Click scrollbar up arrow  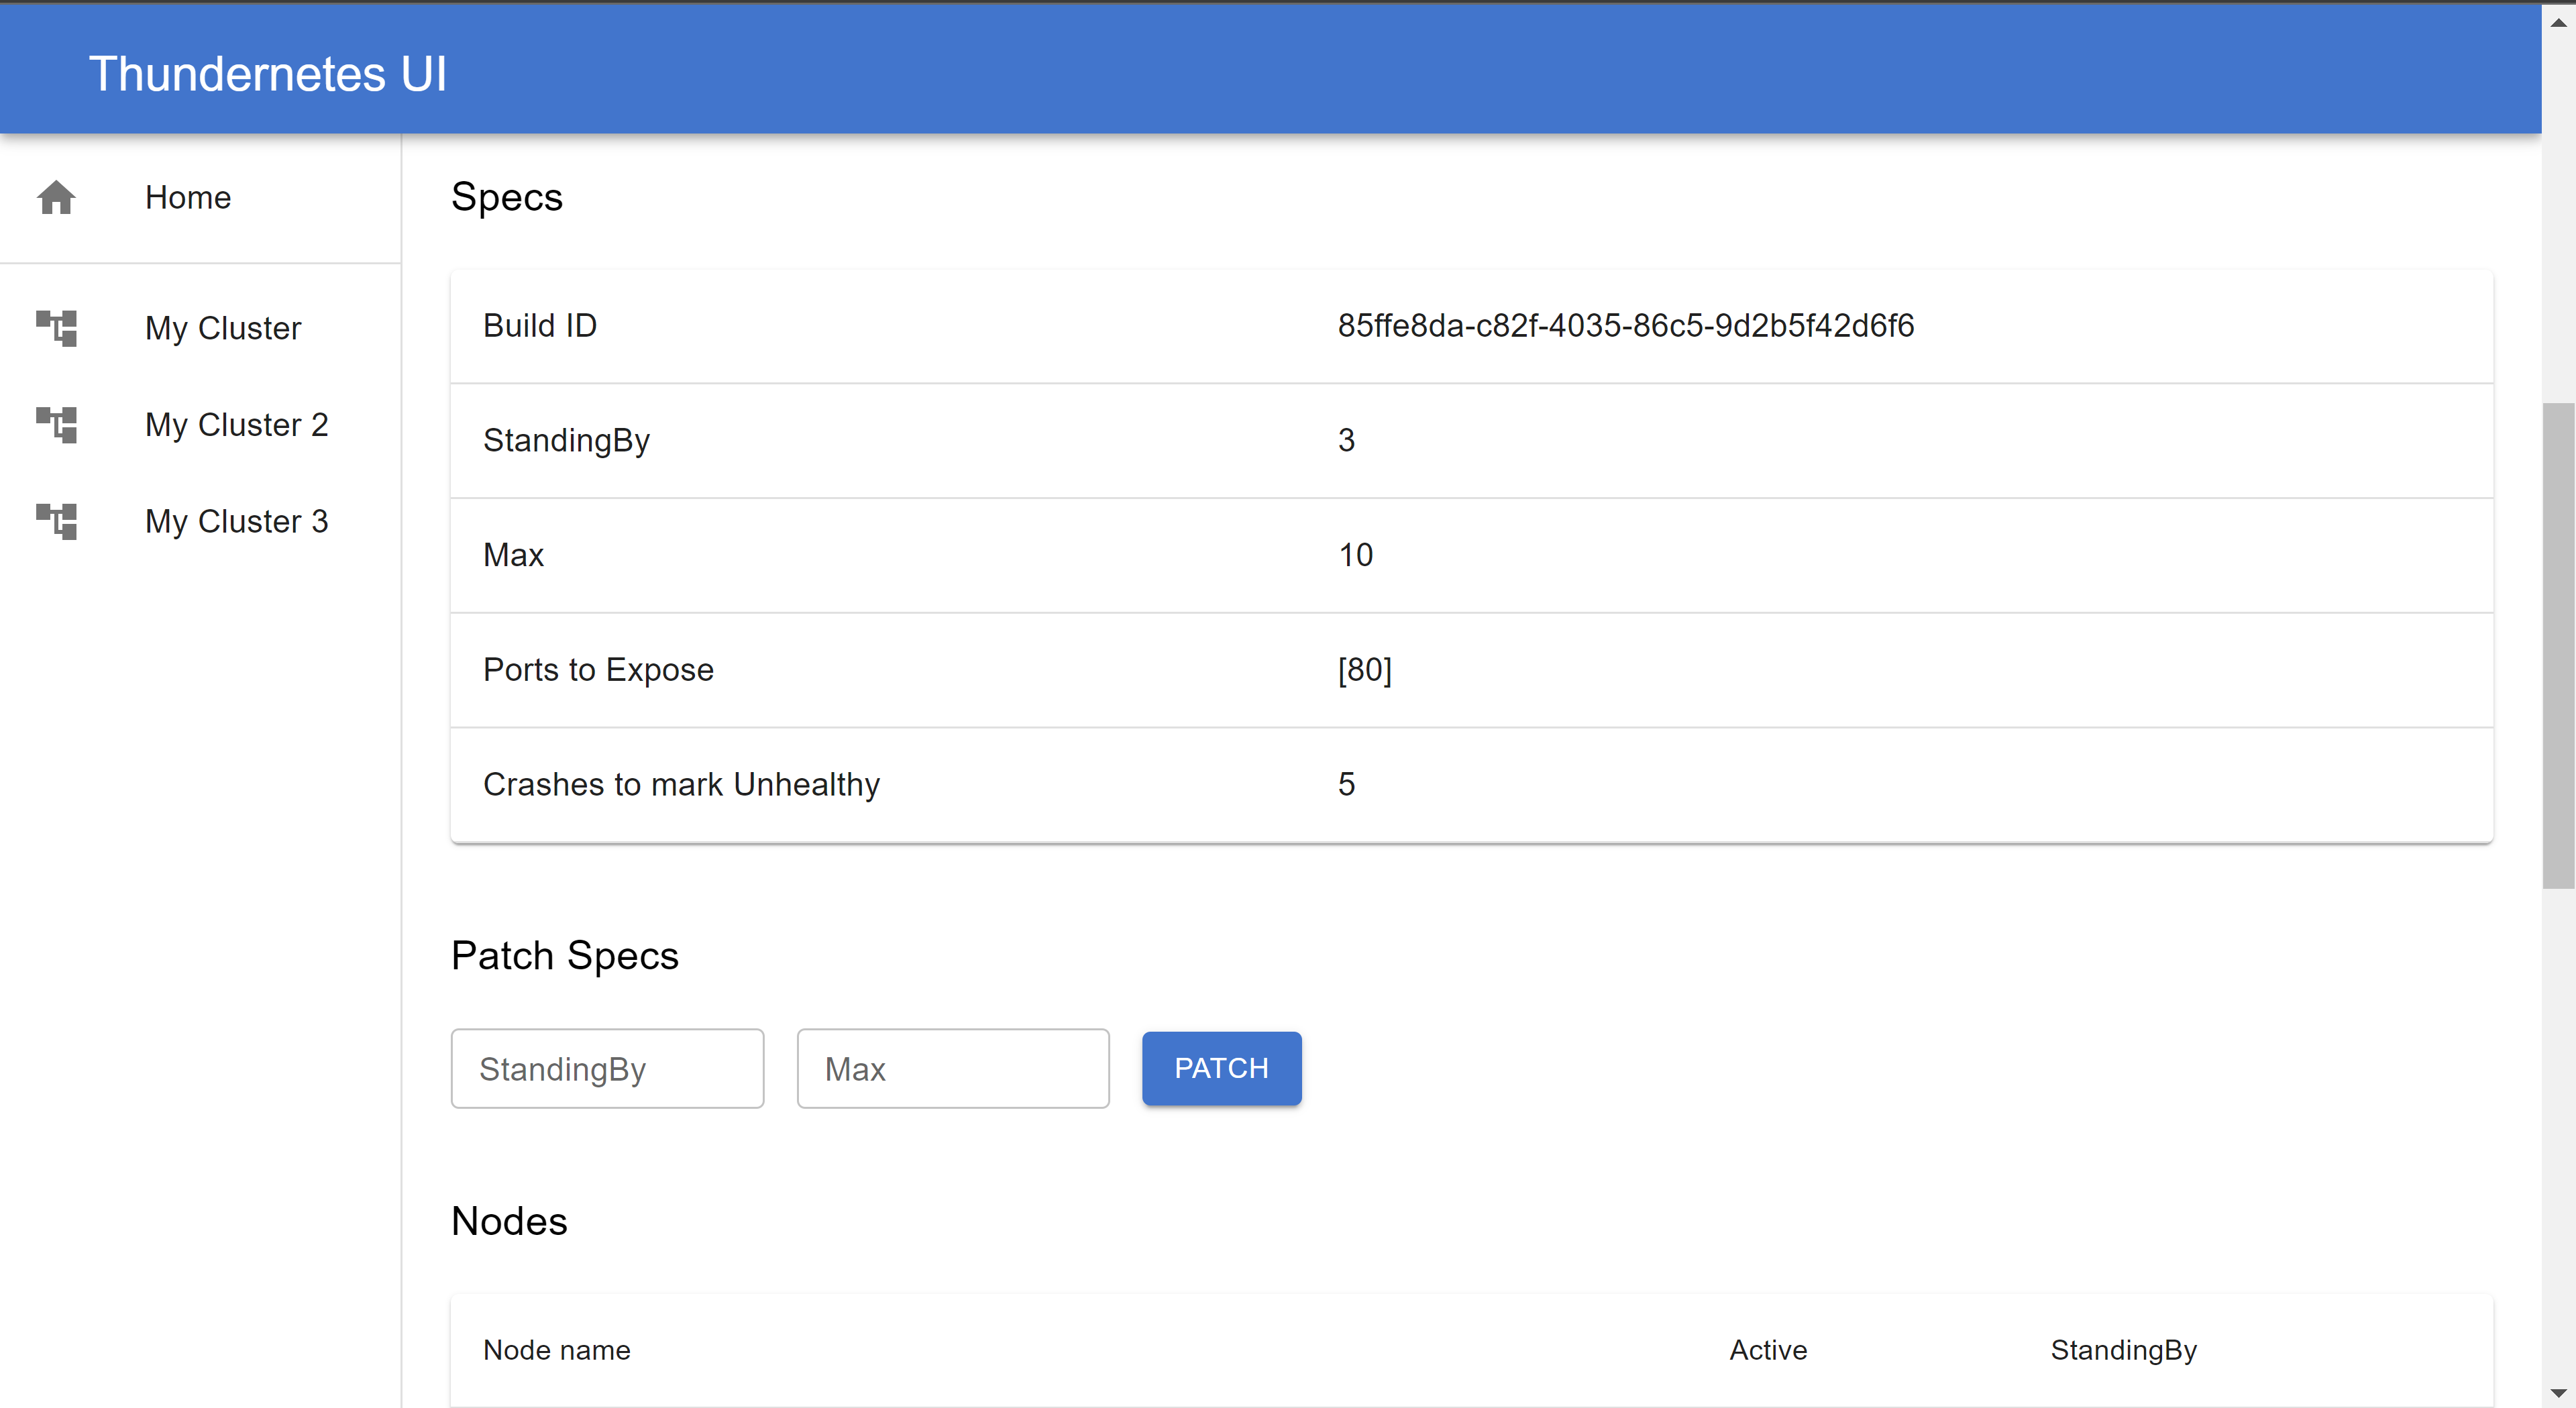tap(2558, 21)
